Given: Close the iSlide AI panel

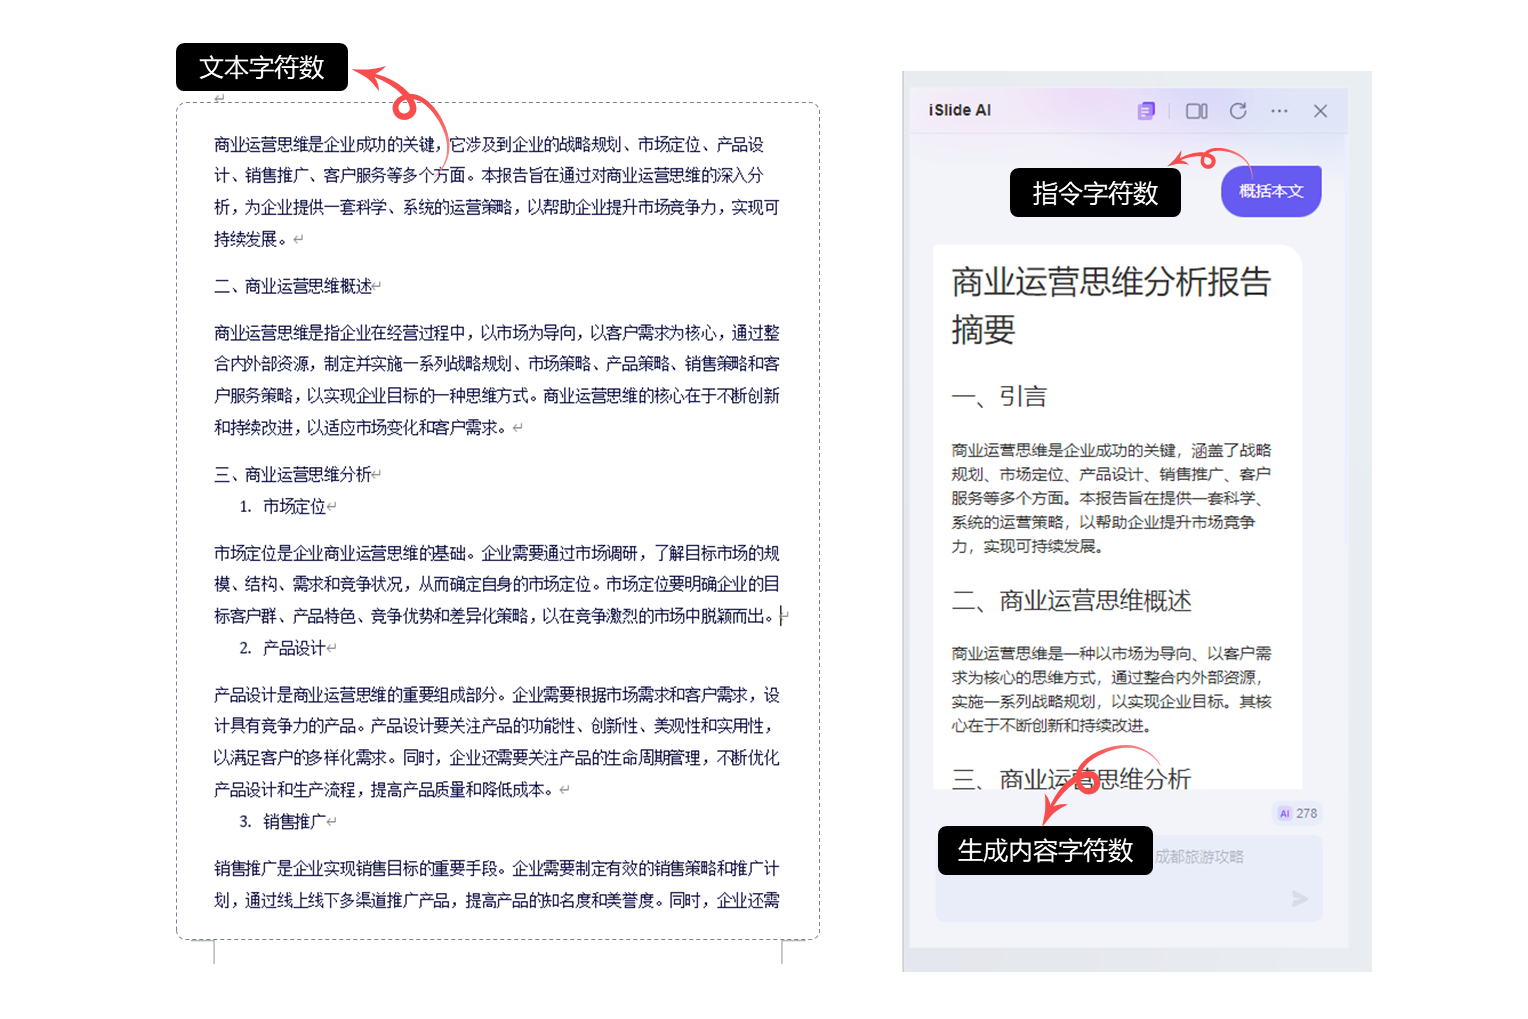Looking at the screenshot, I should pos(1320,111).
